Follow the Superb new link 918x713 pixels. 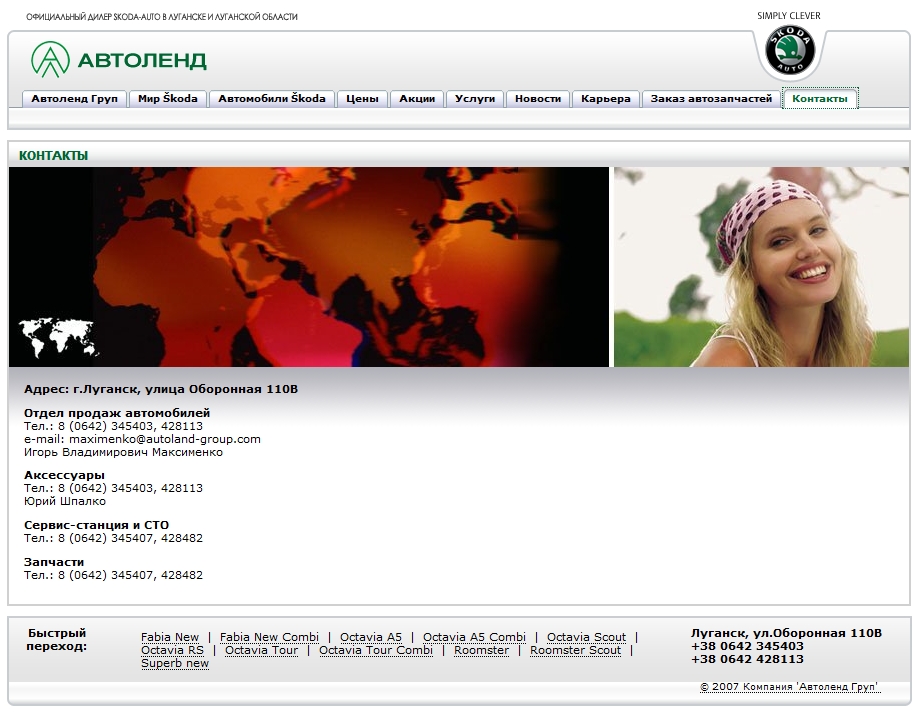[x=175, y=663]
